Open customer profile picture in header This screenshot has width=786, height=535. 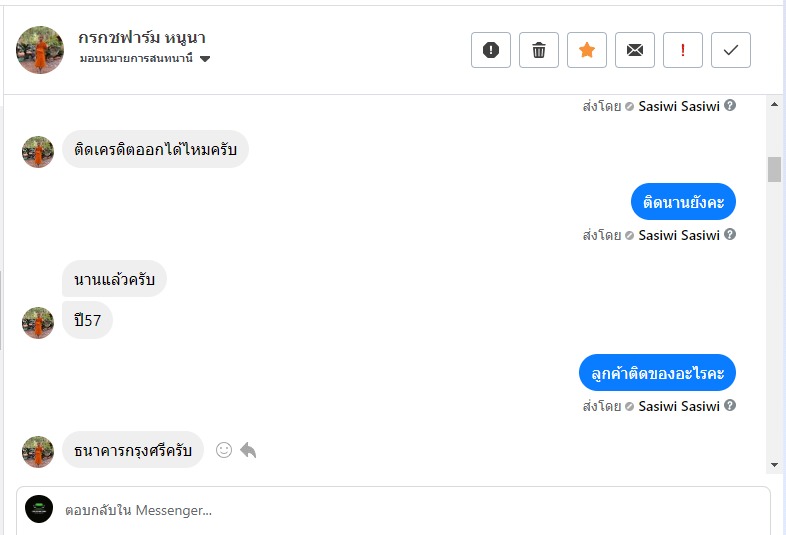click(x=40, y=50)
